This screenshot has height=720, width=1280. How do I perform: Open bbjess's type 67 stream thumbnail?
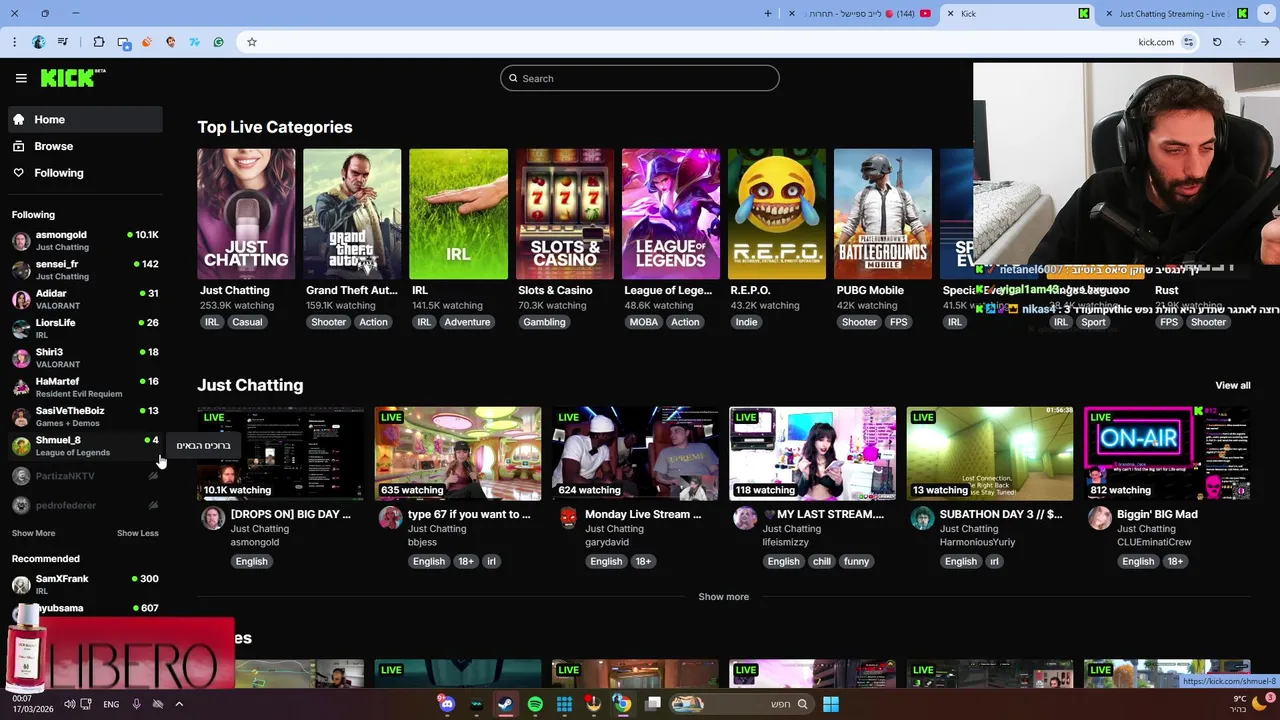[458, 453]
